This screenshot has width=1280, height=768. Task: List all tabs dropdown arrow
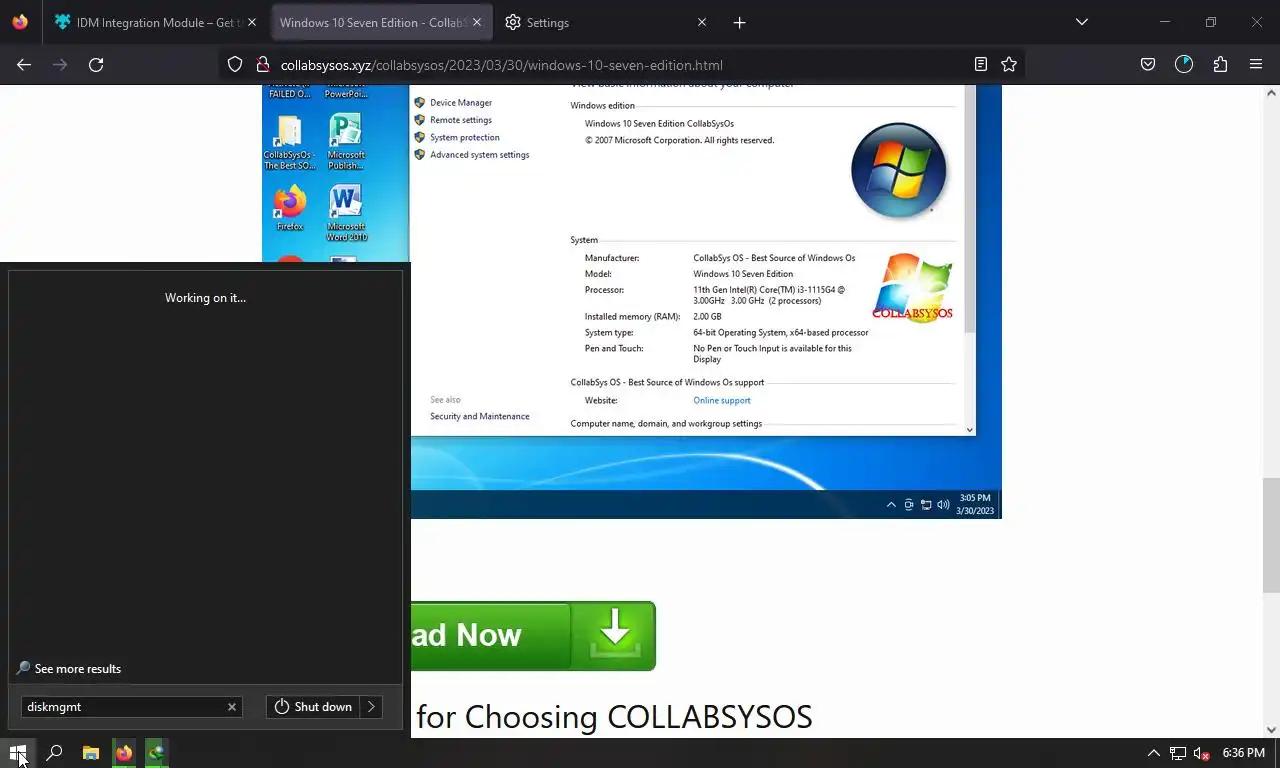coord(1081,22)
